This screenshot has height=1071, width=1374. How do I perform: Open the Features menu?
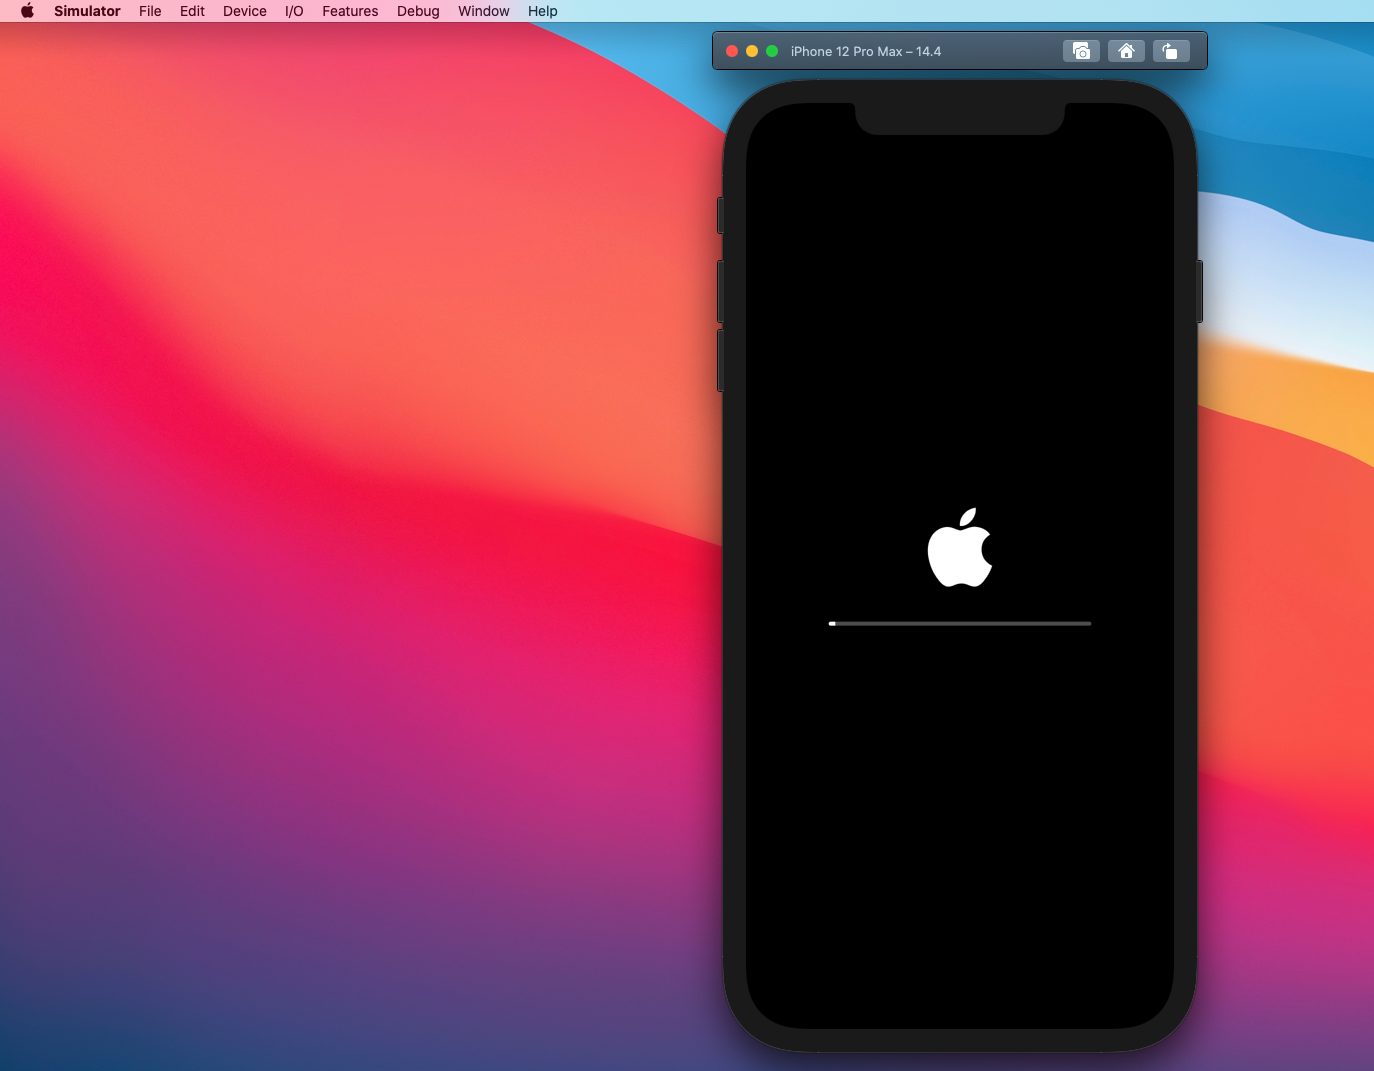tap(350, 11)
